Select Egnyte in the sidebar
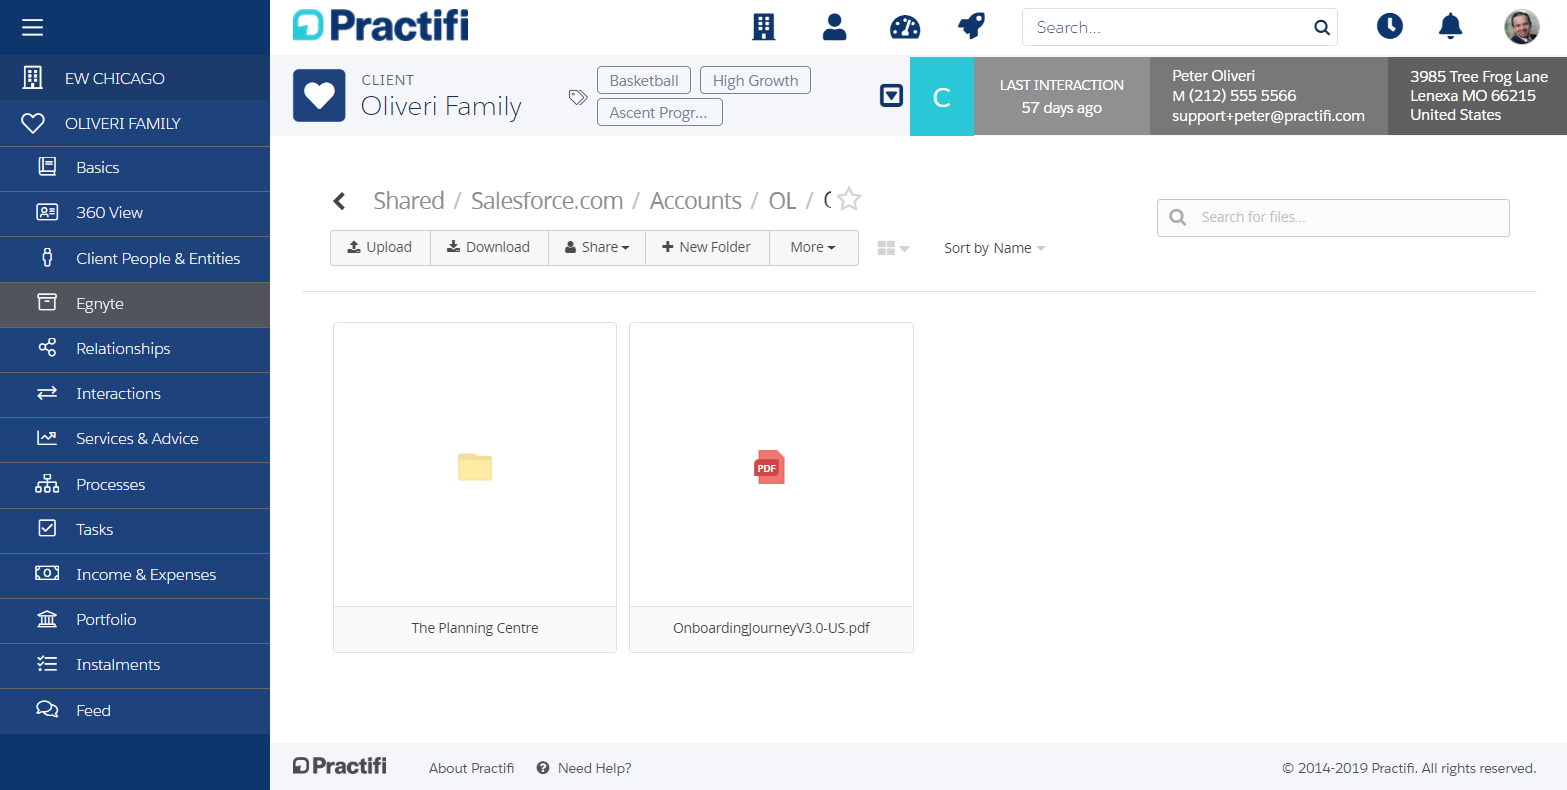1567x790 pixels. pos(135,304)
